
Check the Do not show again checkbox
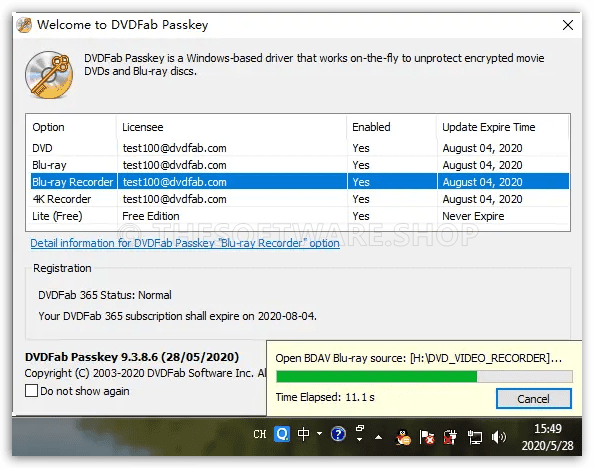point(31,391)
